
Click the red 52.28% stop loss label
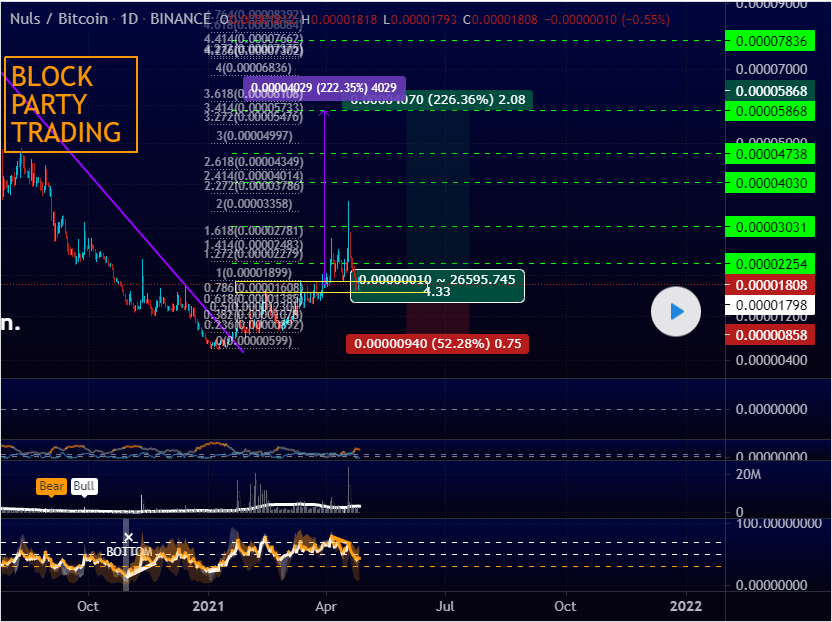click(437, 344)
